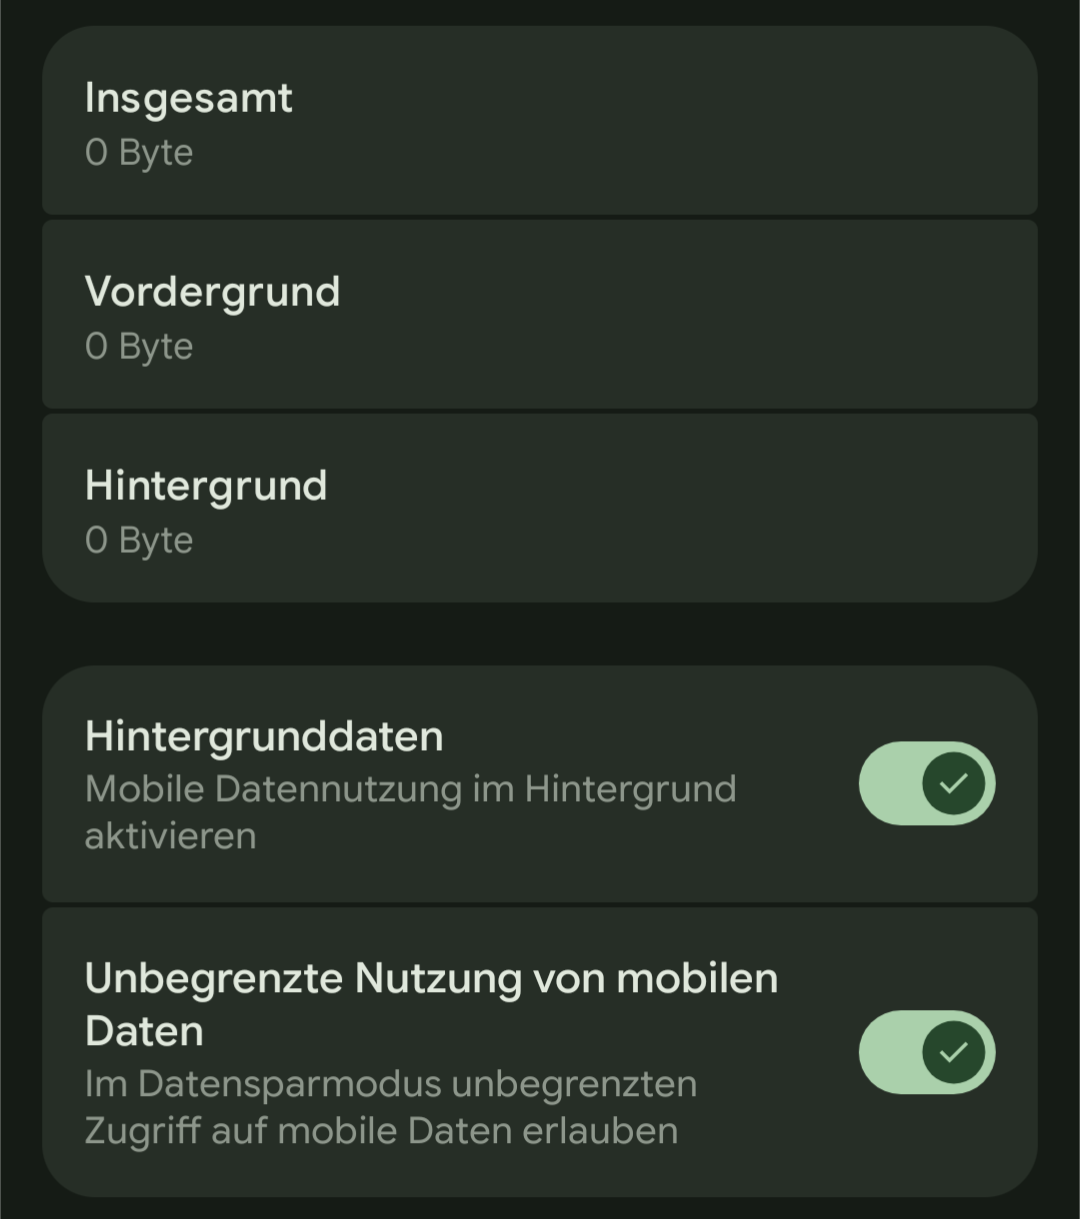Toggle the Hintergrunddaten switch off
This screenshot has height=1219, width=1080.
tap(926, 783)
